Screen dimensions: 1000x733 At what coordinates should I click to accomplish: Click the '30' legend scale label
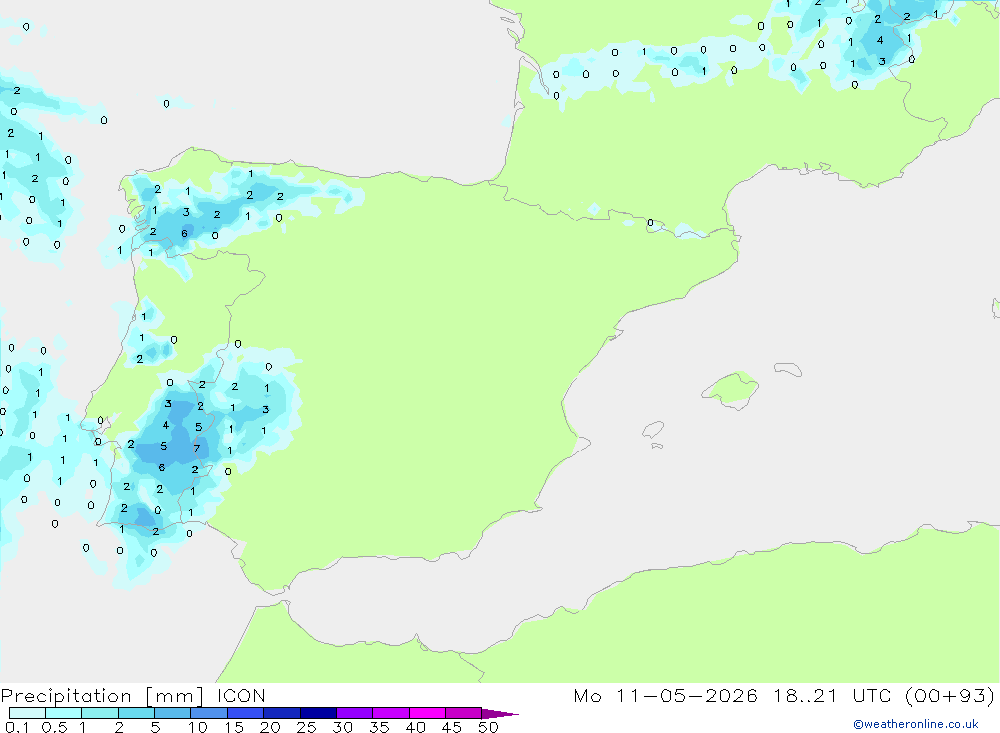(x=343, y=727)
